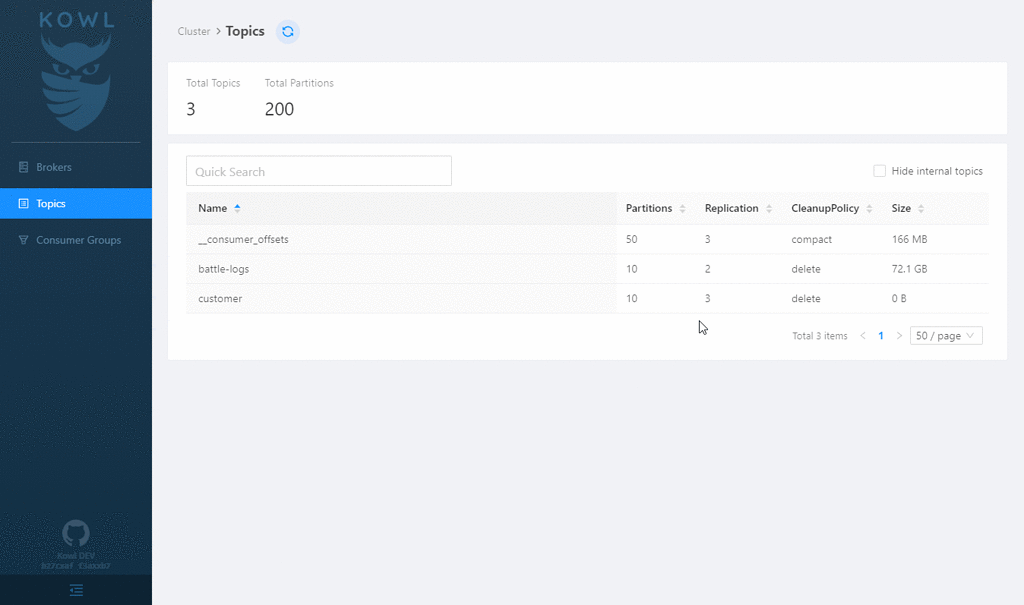Sort topics by Size sorter icon
The image size is (1024, 605).
[x=921, y=208]
